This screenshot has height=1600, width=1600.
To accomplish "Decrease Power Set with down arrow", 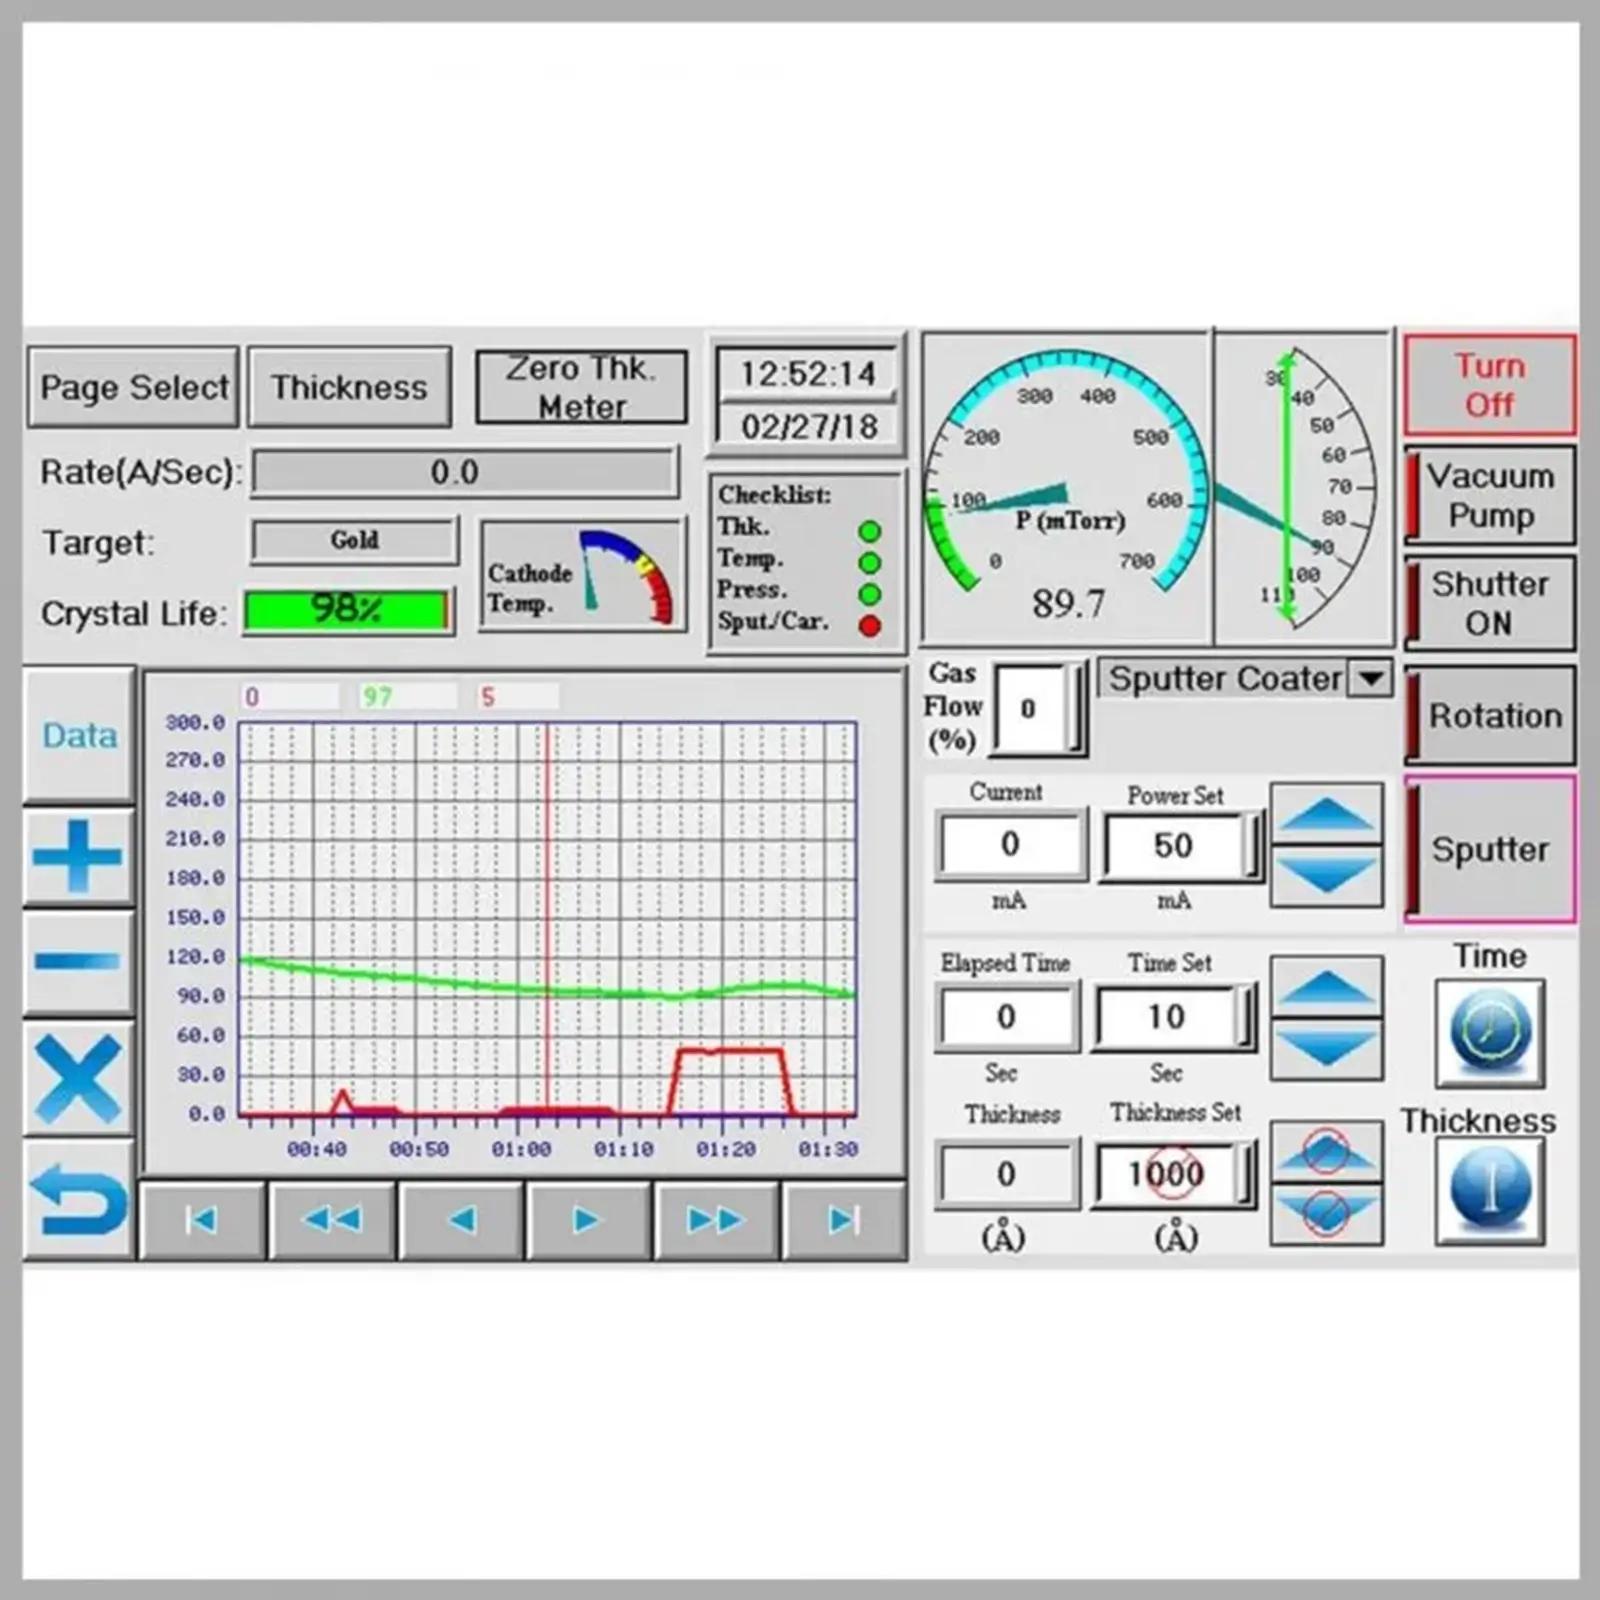I will (1327, 877).
